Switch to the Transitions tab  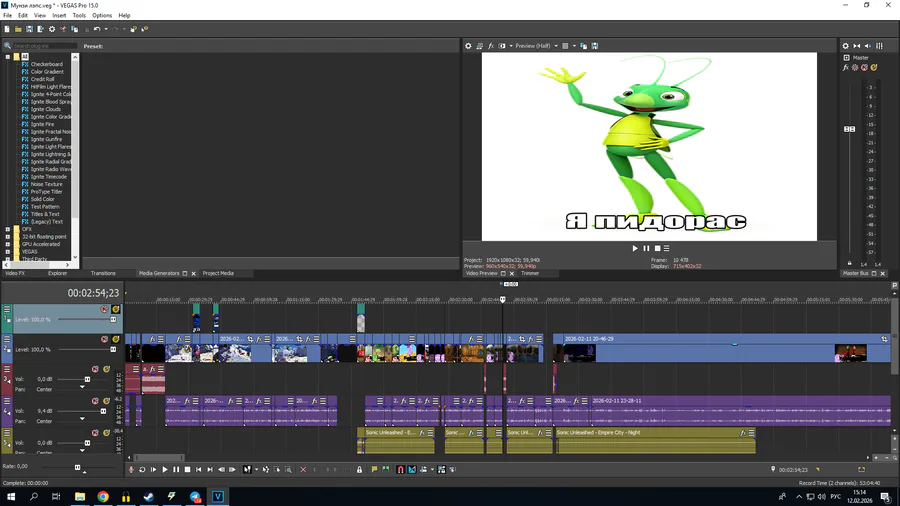pos(103,273)
